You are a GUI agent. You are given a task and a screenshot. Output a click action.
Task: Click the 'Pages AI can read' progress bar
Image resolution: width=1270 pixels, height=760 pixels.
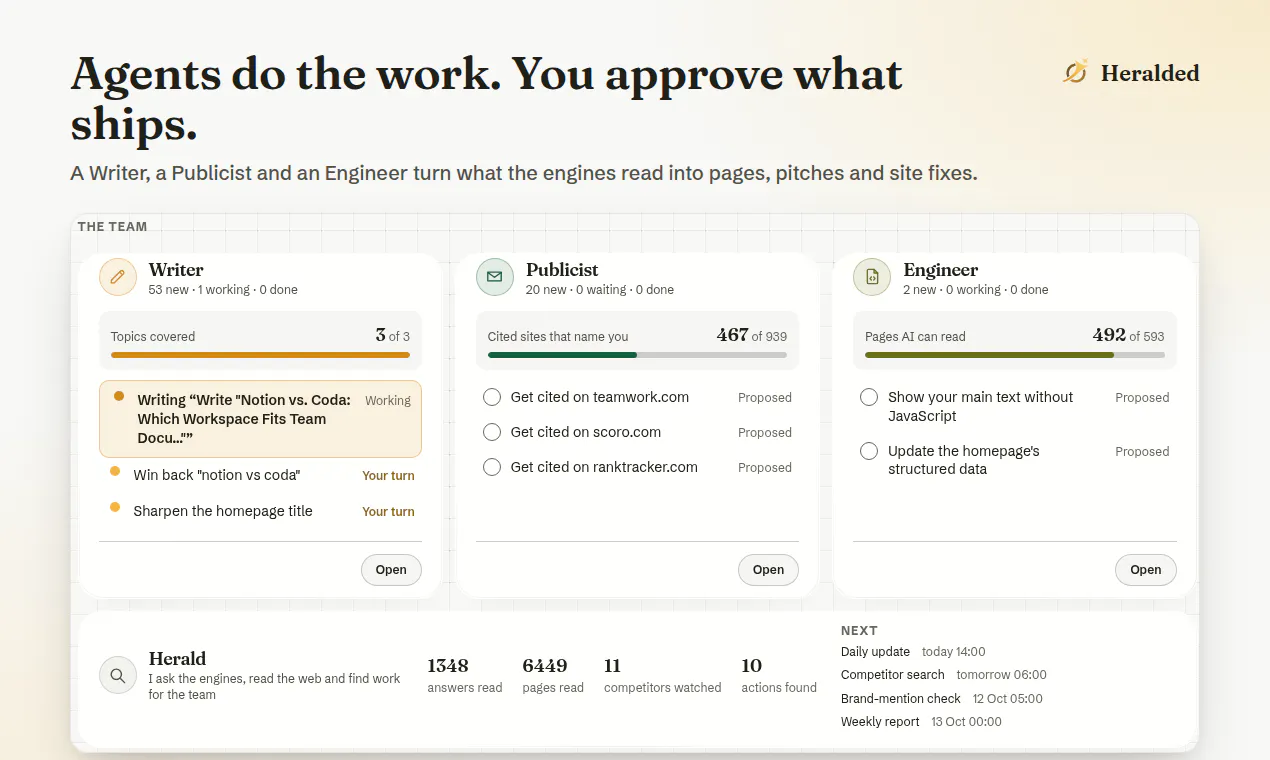[1015, 354]
